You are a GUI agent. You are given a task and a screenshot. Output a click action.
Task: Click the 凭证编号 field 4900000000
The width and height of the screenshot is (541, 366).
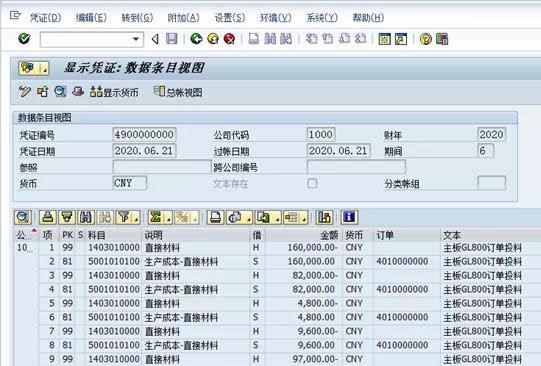(x=144, y=135)
